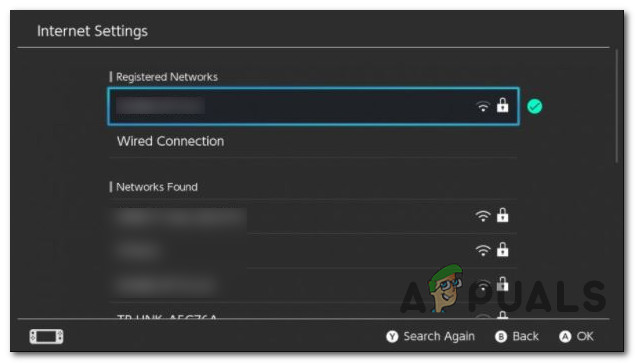
Task: Select the highlighted registered network entry
Action: point(313,106)
